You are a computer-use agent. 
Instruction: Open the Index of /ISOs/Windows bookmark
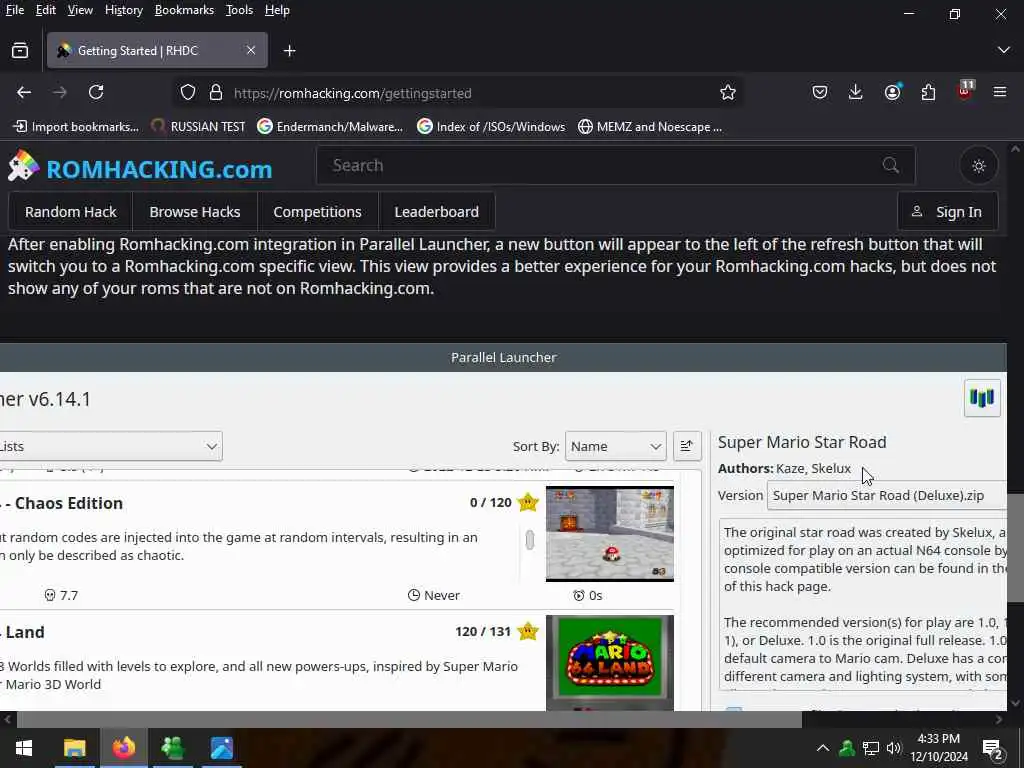pyautogui.click(x=491, y=127)
